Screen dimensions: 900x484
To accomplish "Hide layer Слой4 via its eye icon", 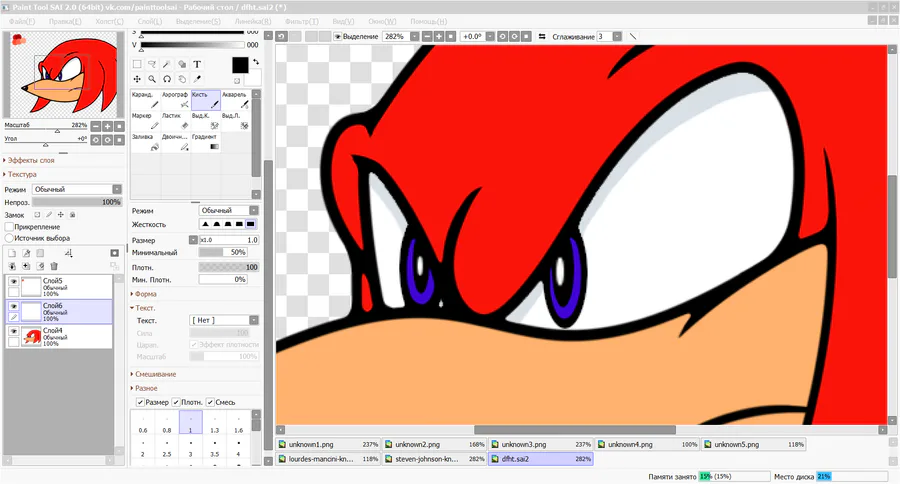I will click(x=13, y=331).
